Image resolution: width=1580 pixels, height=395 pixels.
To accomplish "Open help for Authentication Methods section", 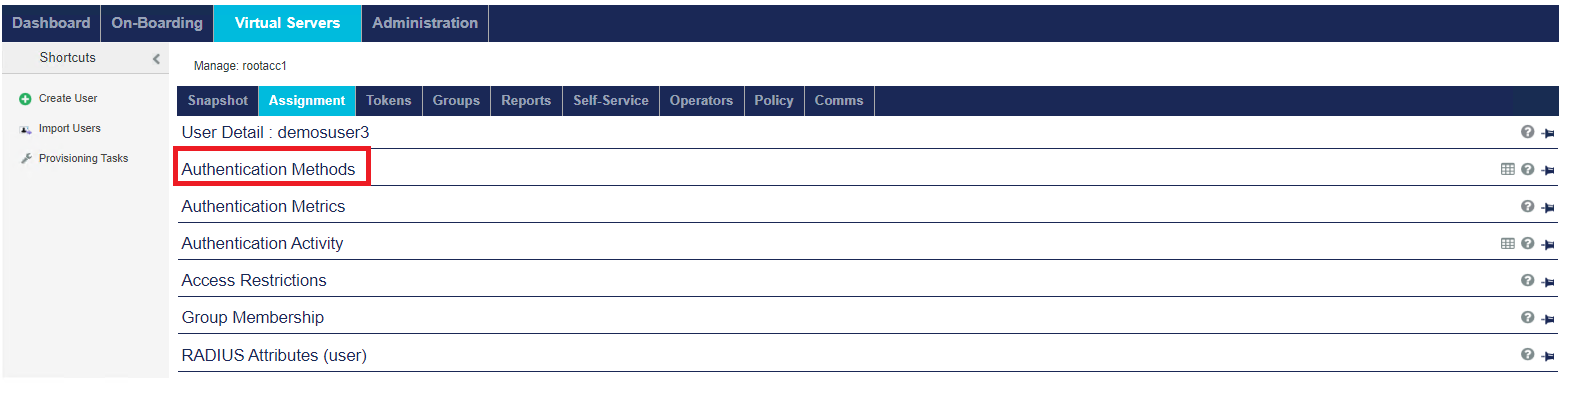I will point(1527,169).
